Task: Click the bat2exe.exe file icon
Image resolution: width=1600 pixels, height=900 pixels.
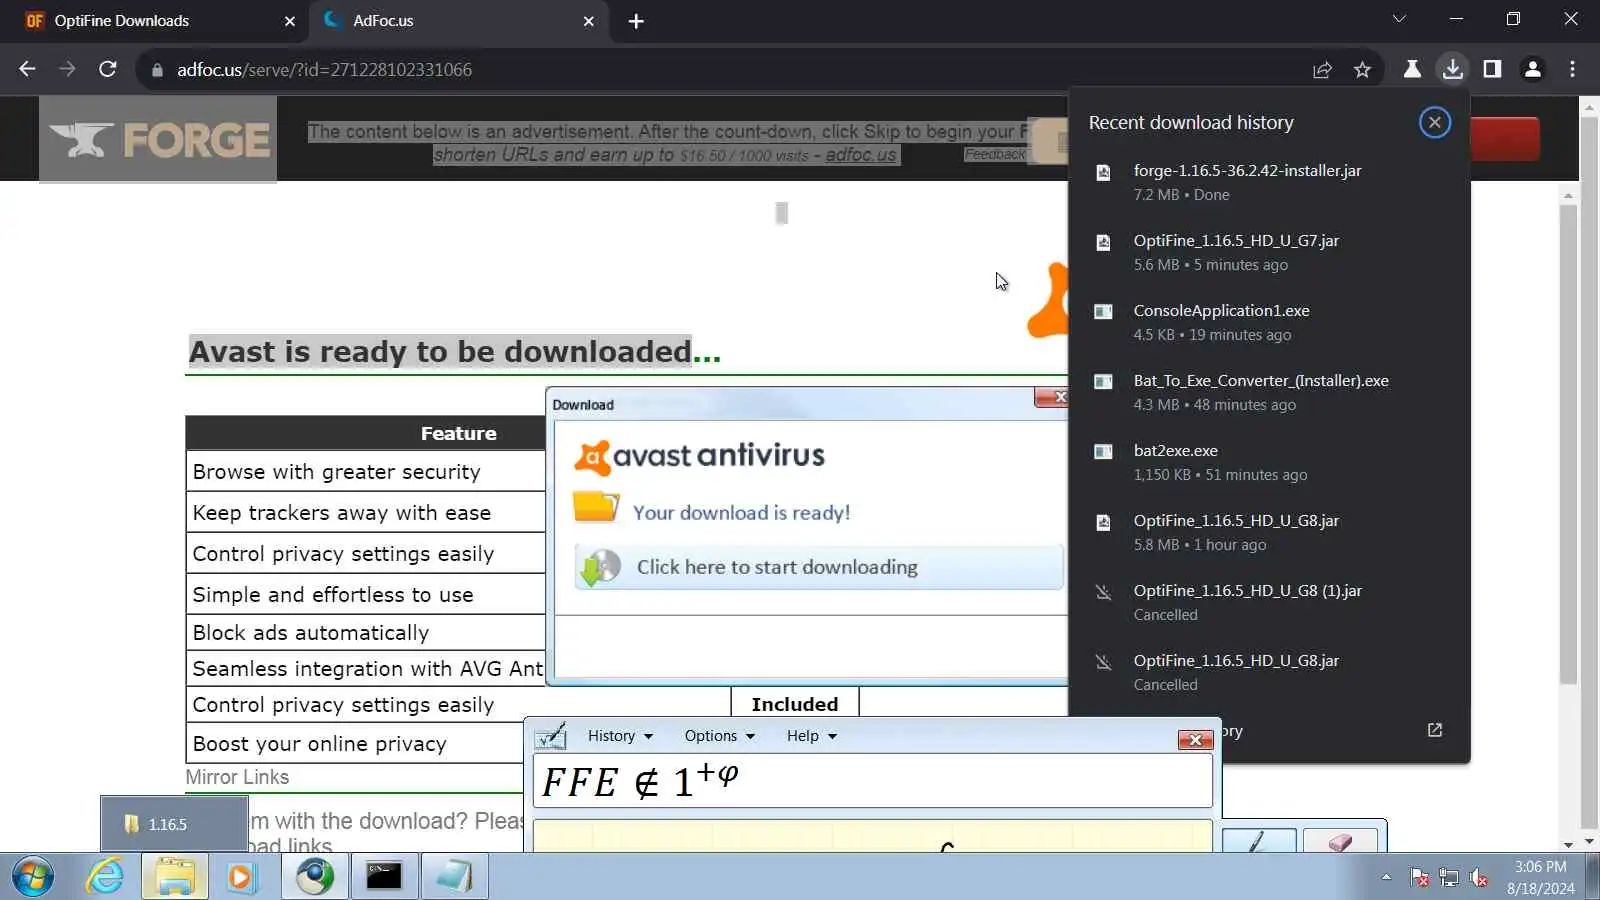Action: 1103,452
